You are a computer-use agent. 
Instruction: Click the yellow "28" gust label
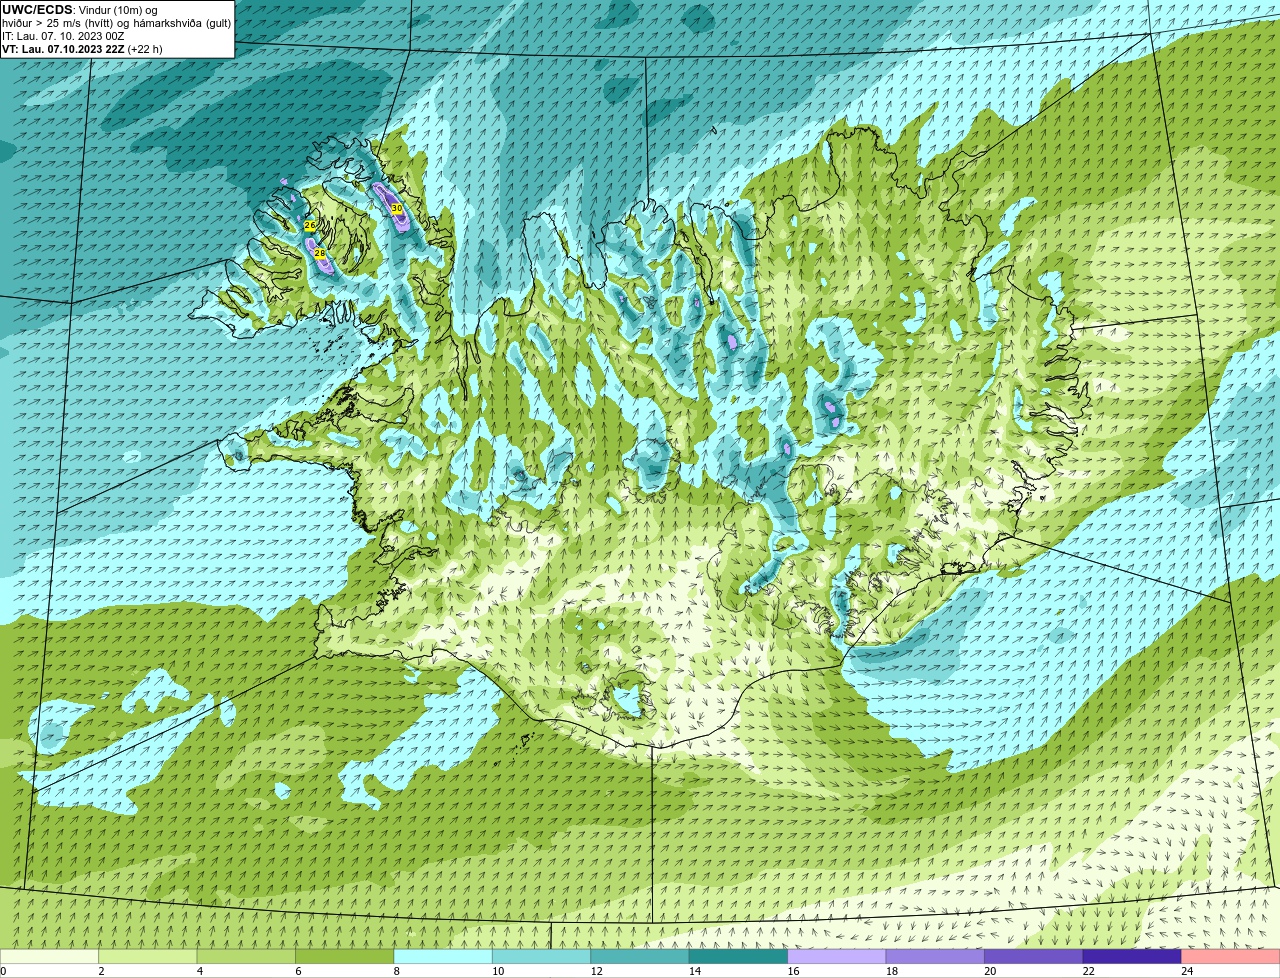tap(320, 253)
